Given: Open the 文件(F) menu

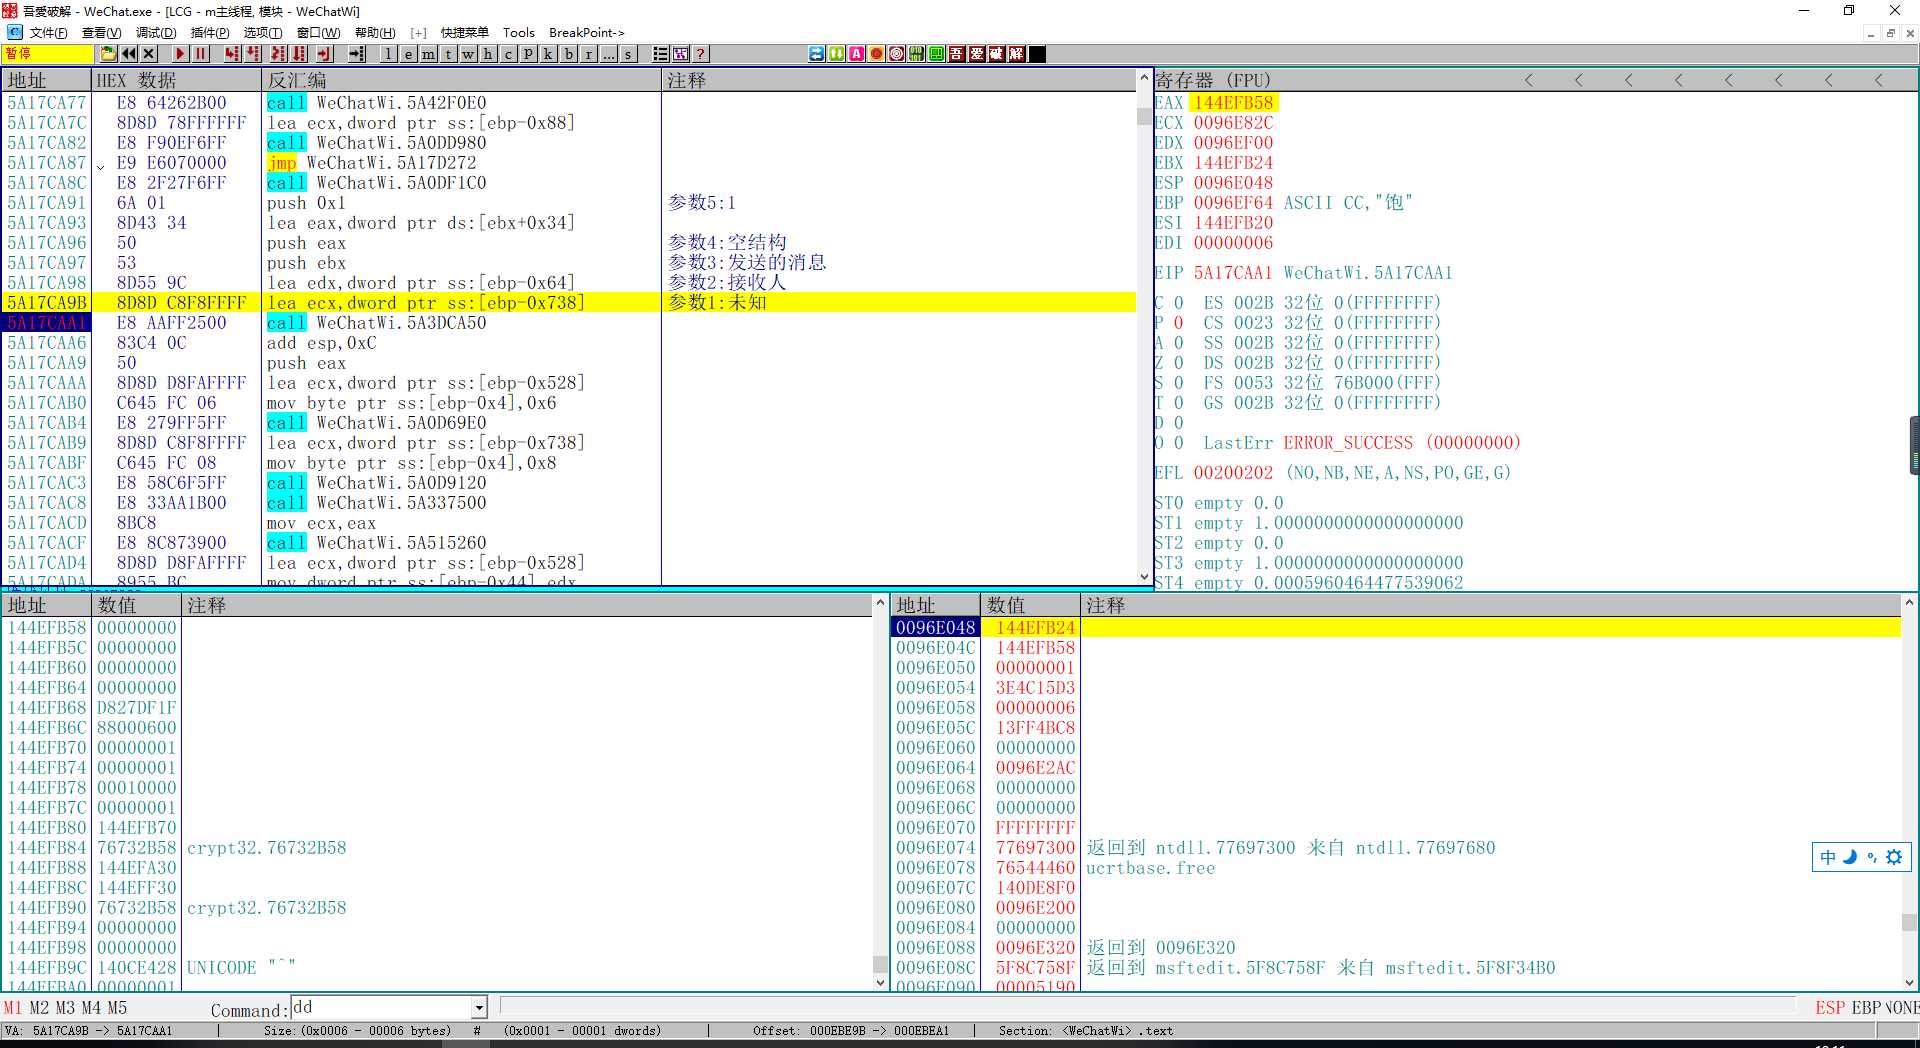Looking at the screenshot, I should point(48,33).
